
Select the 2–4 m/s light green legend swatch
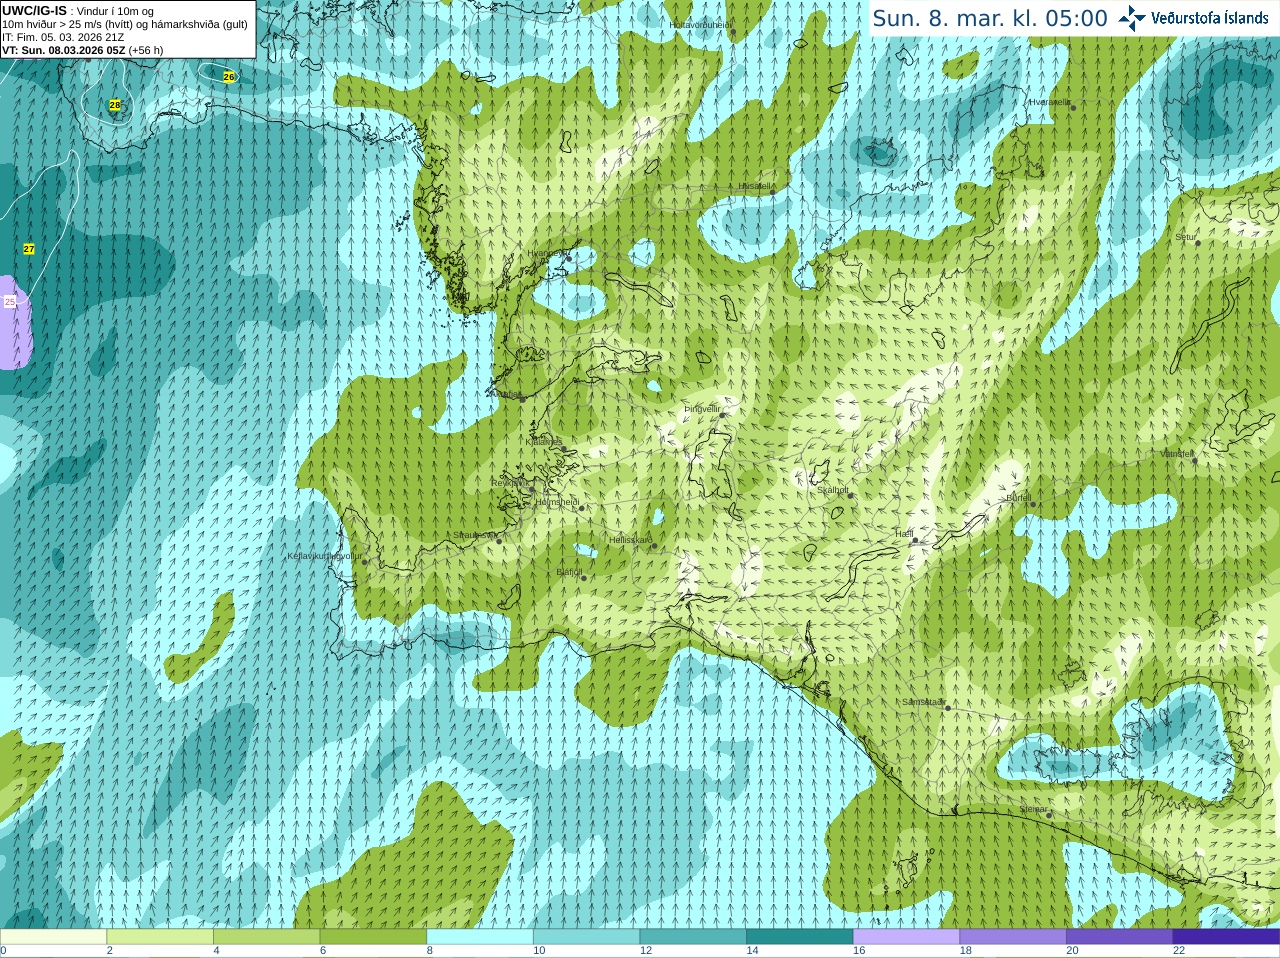pyautogui.click(x=160, y=937)
